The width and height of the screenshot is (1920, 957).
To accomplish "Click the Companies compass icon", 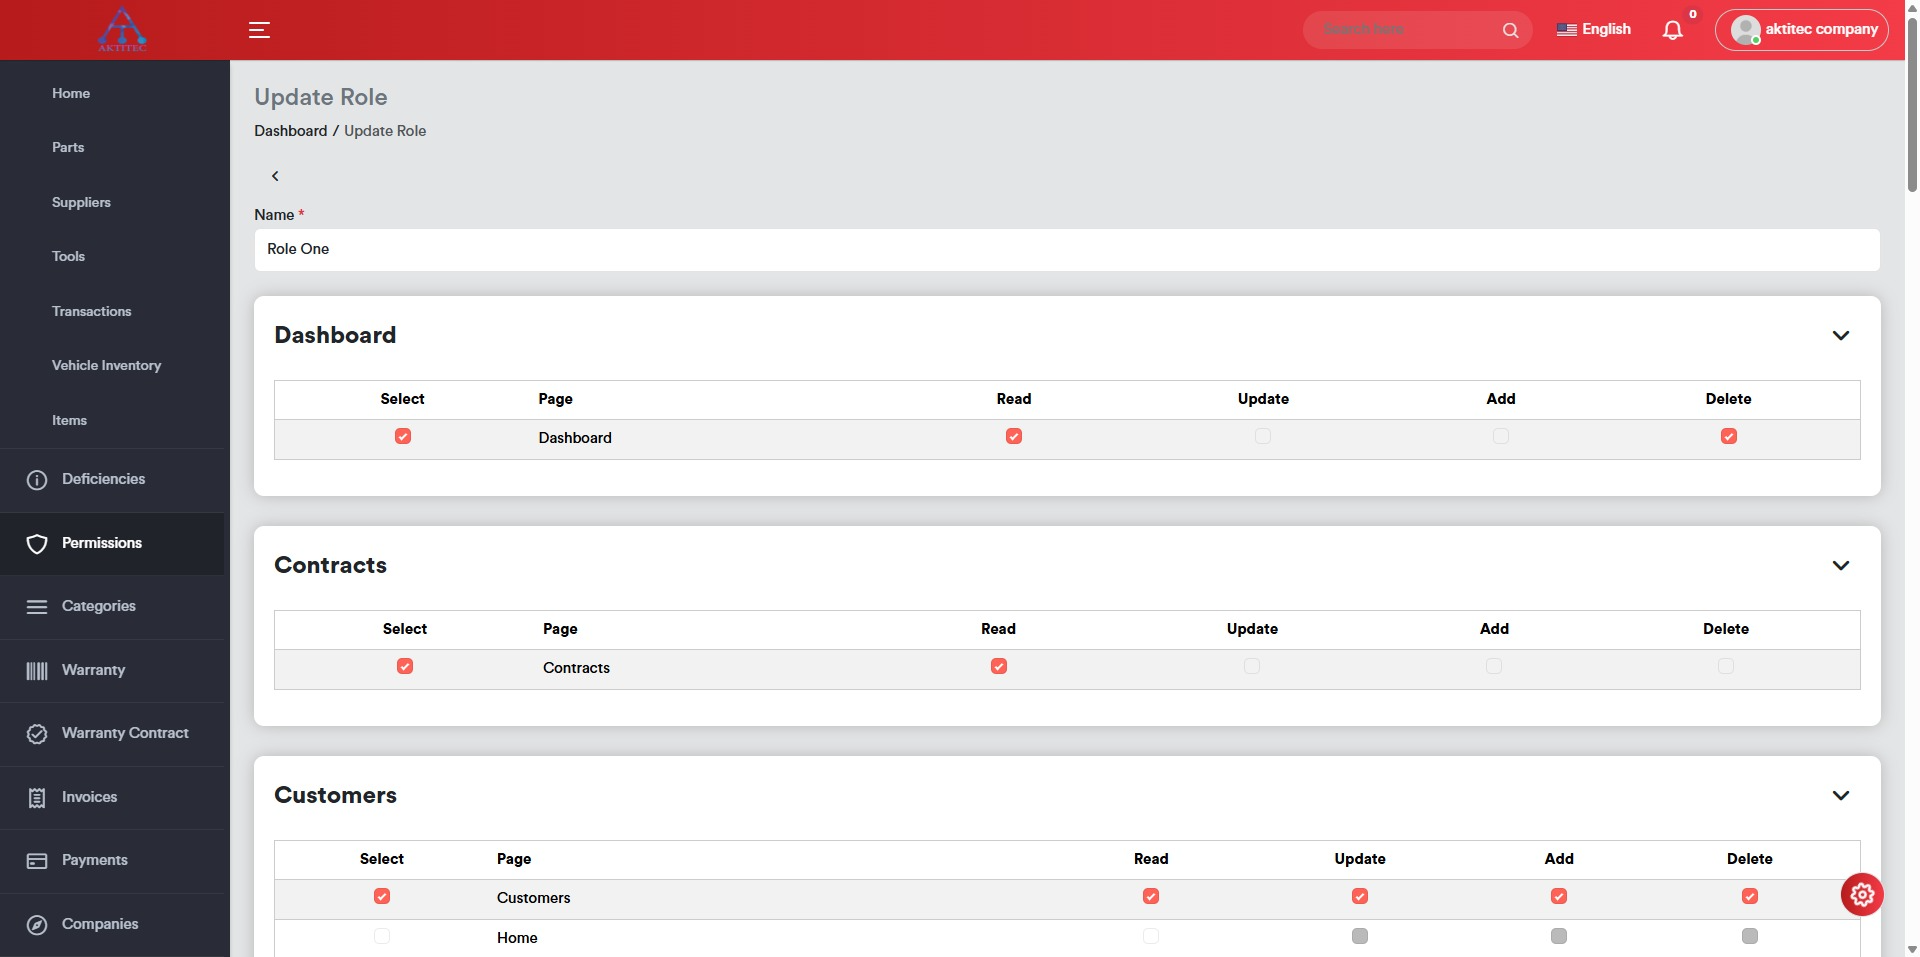I will pyautogui.click(x=37, y=925).
